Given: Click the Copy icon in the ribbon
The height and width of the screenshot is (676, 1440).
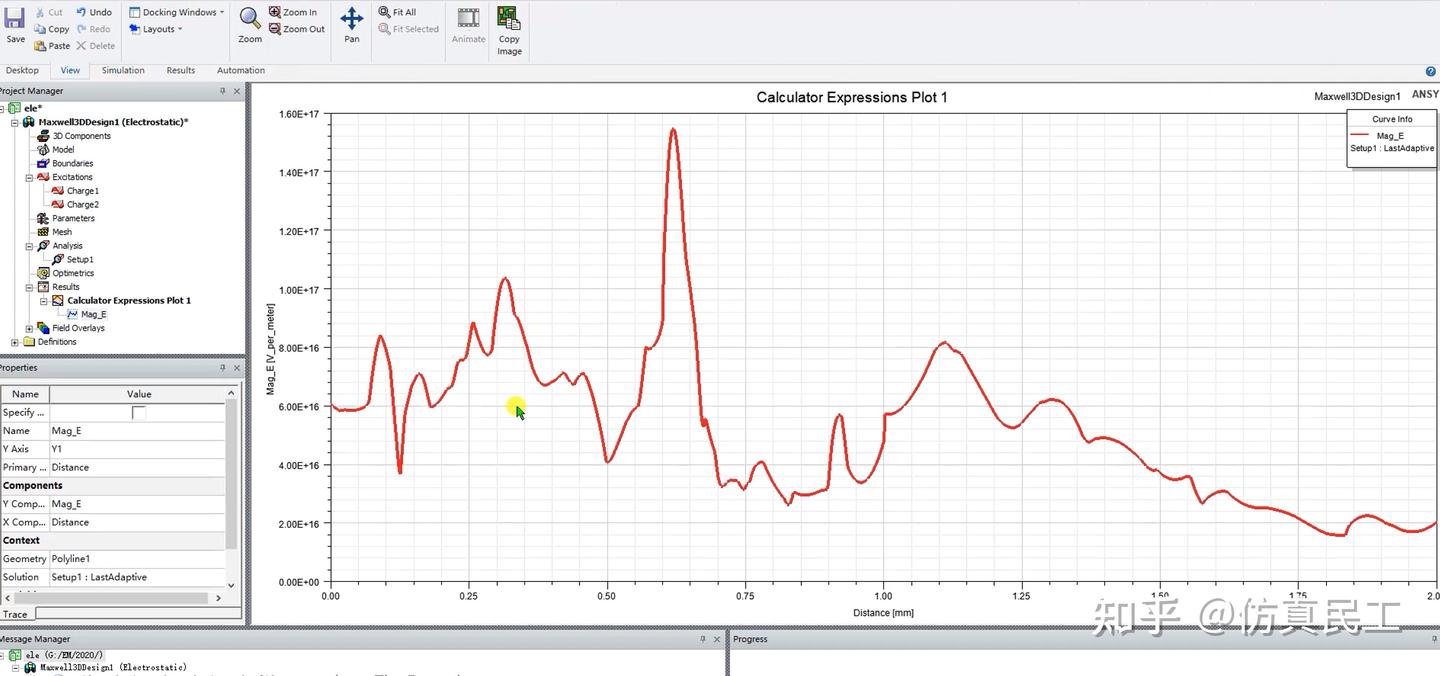Looking at the screenshot, I should point(39,29).
